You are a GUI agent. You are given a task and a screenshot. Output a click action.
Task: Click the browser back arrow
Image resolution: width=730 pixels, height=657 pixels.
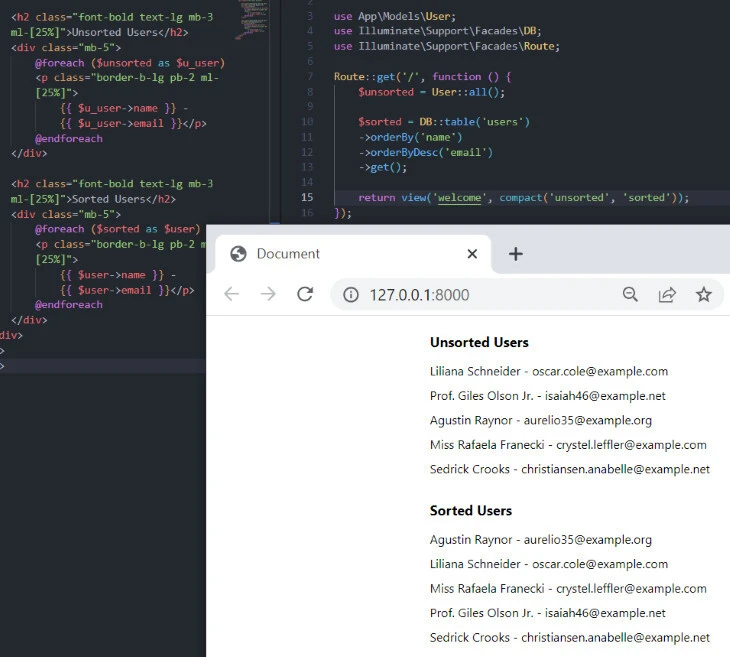point(232,294)
